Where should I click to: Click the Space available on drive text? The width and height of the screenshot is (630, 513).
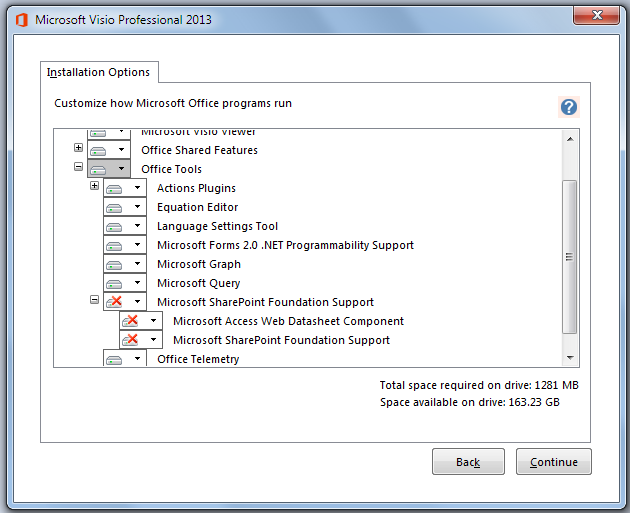pyautogui.click(x=470, y=402)
